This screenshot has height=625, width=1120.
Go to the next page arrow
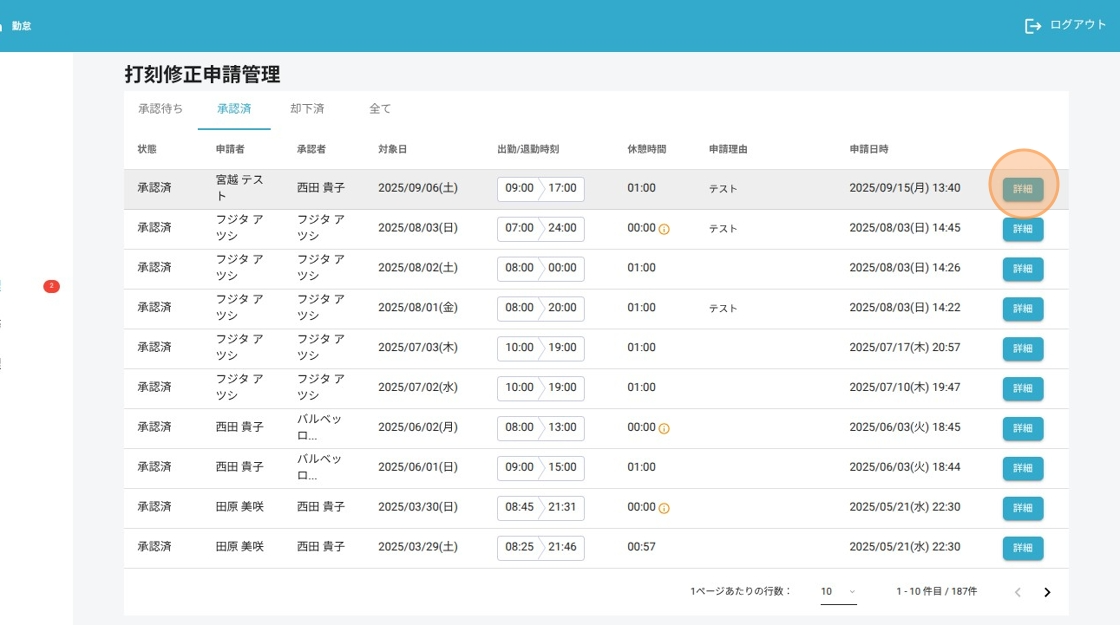(1047, 592)
